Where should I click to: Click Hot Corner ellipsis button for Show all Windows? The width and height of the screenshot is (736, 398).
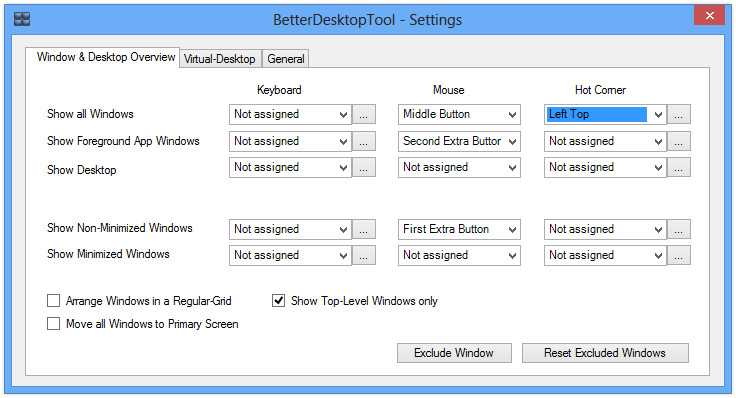pyautogui.click(x=679, y=114)
